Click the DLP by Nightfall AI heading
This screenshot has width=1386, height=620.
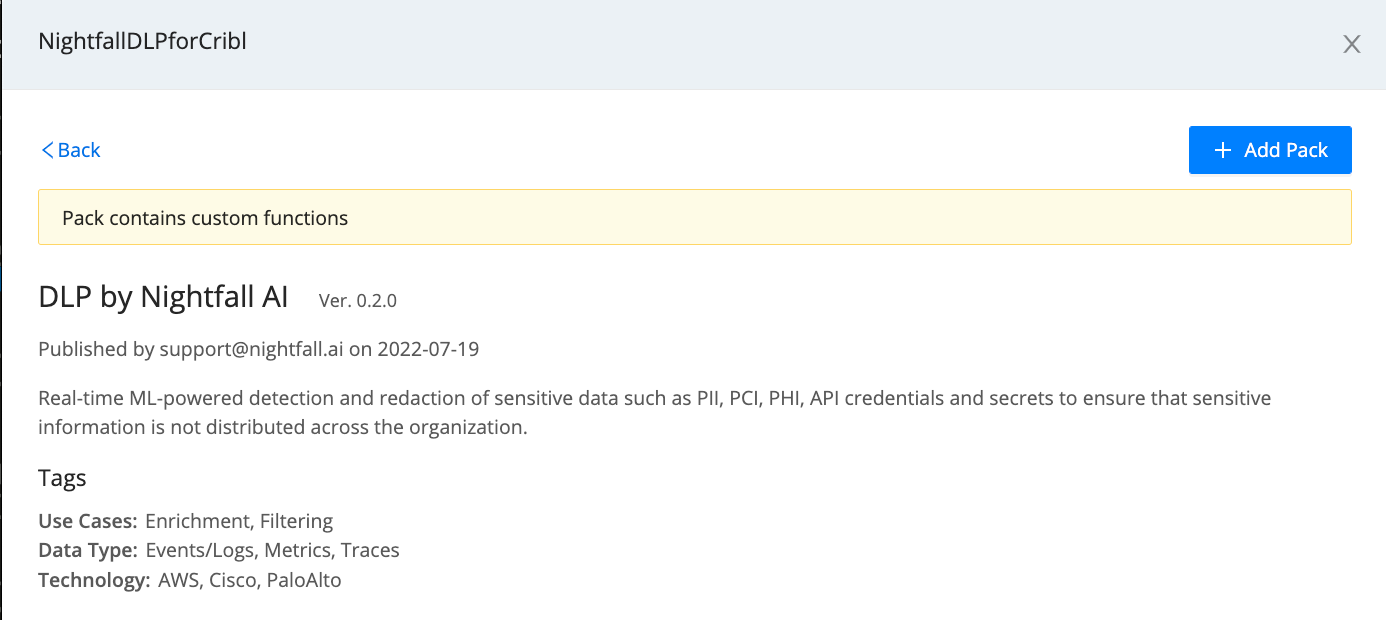[x=163, y=297]
